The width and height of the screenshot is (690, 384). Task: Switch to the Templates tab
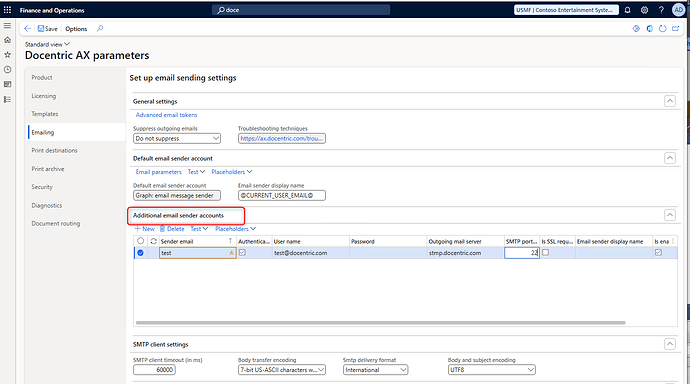click(x=44, y=114)
